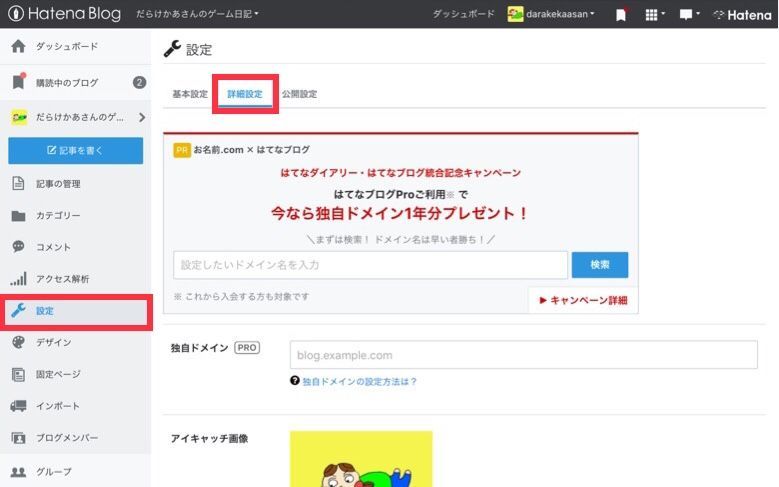Click the darakekaasan user avatar in header
779x487 pixels.
pyautogui.click(x=515, y=14)
